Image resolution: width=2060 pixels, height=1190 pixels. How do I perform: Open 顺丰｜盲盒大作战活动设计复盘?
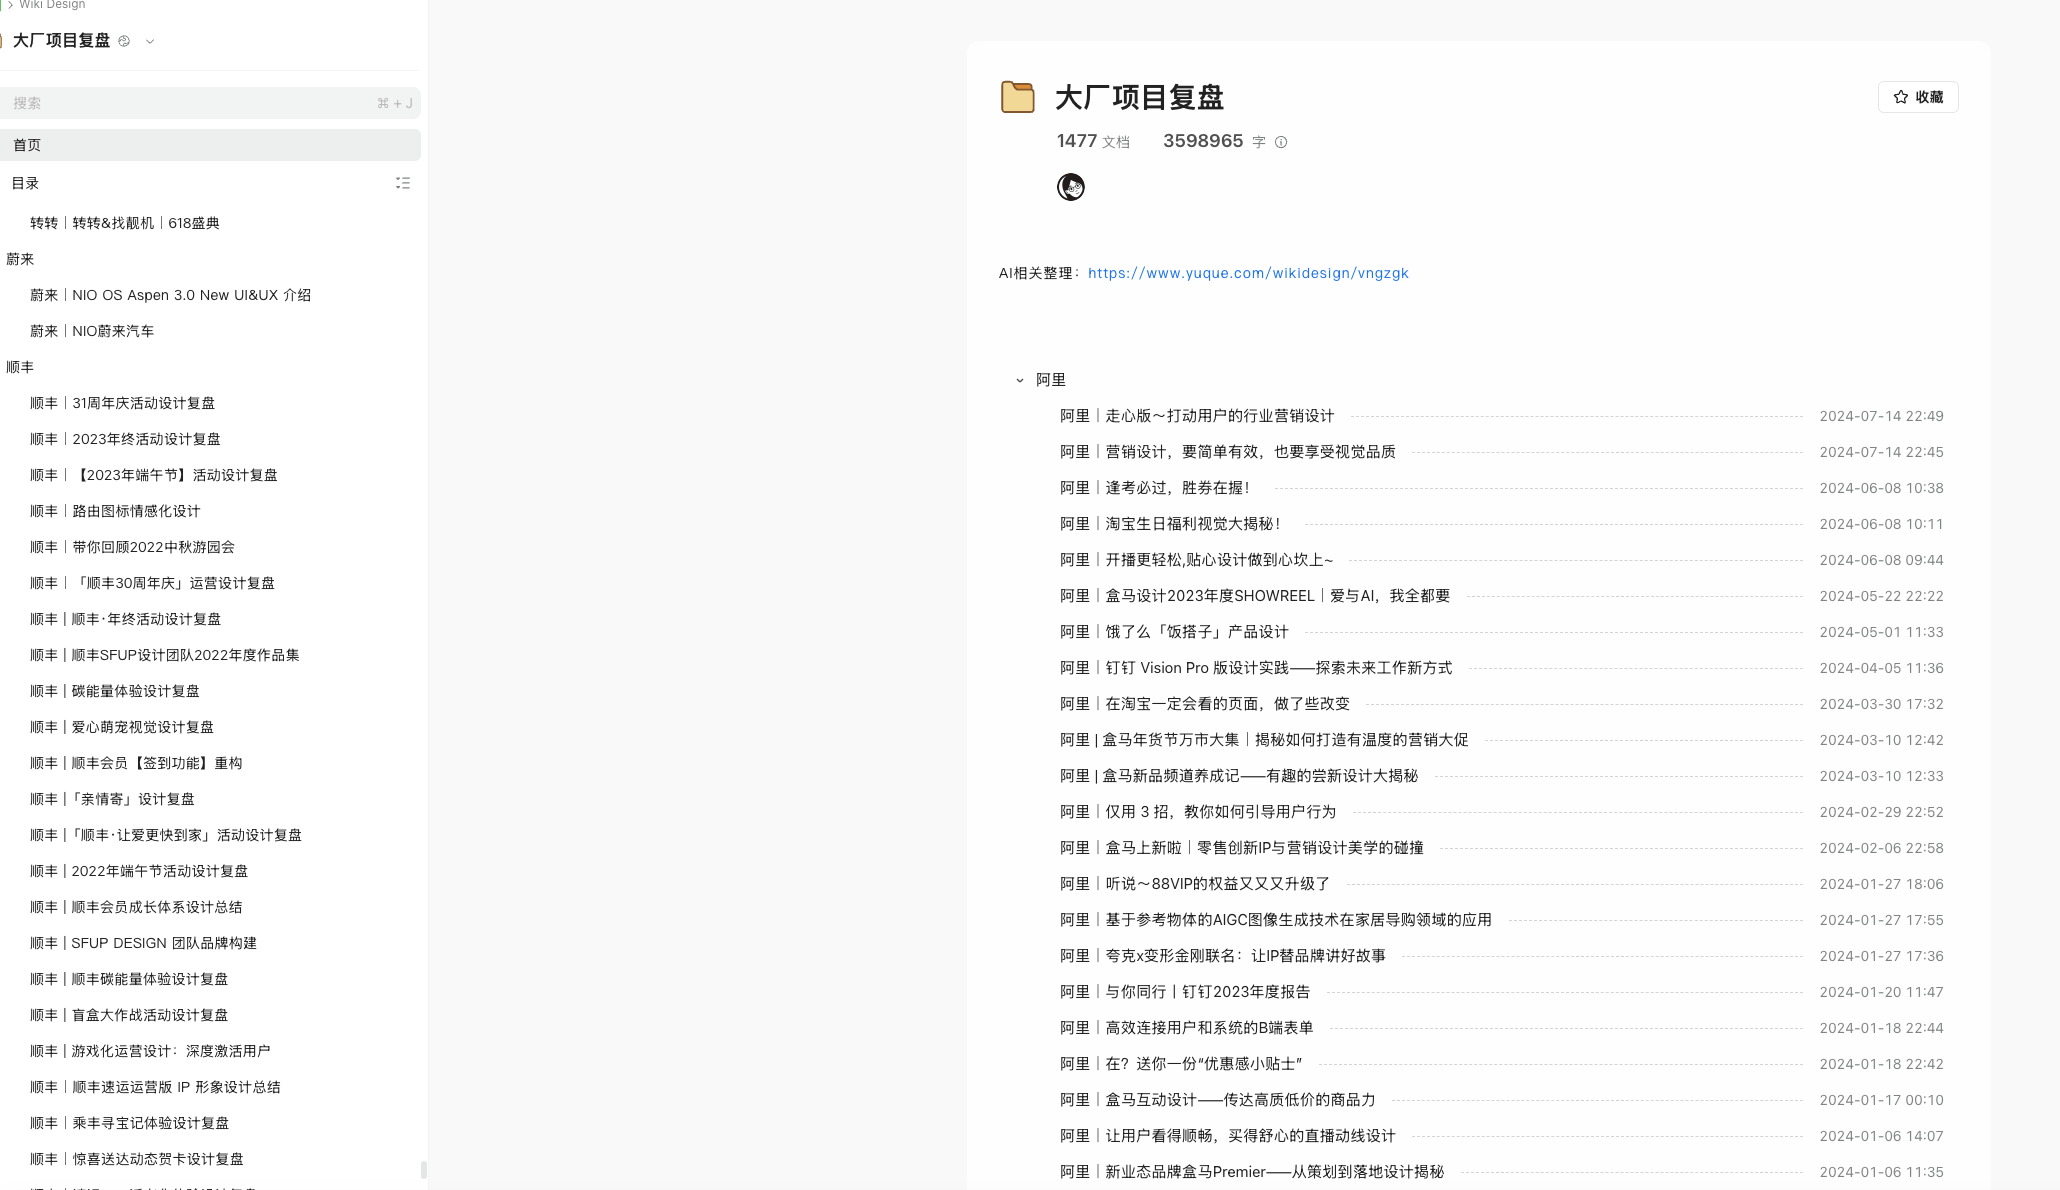coord(129,1015)
